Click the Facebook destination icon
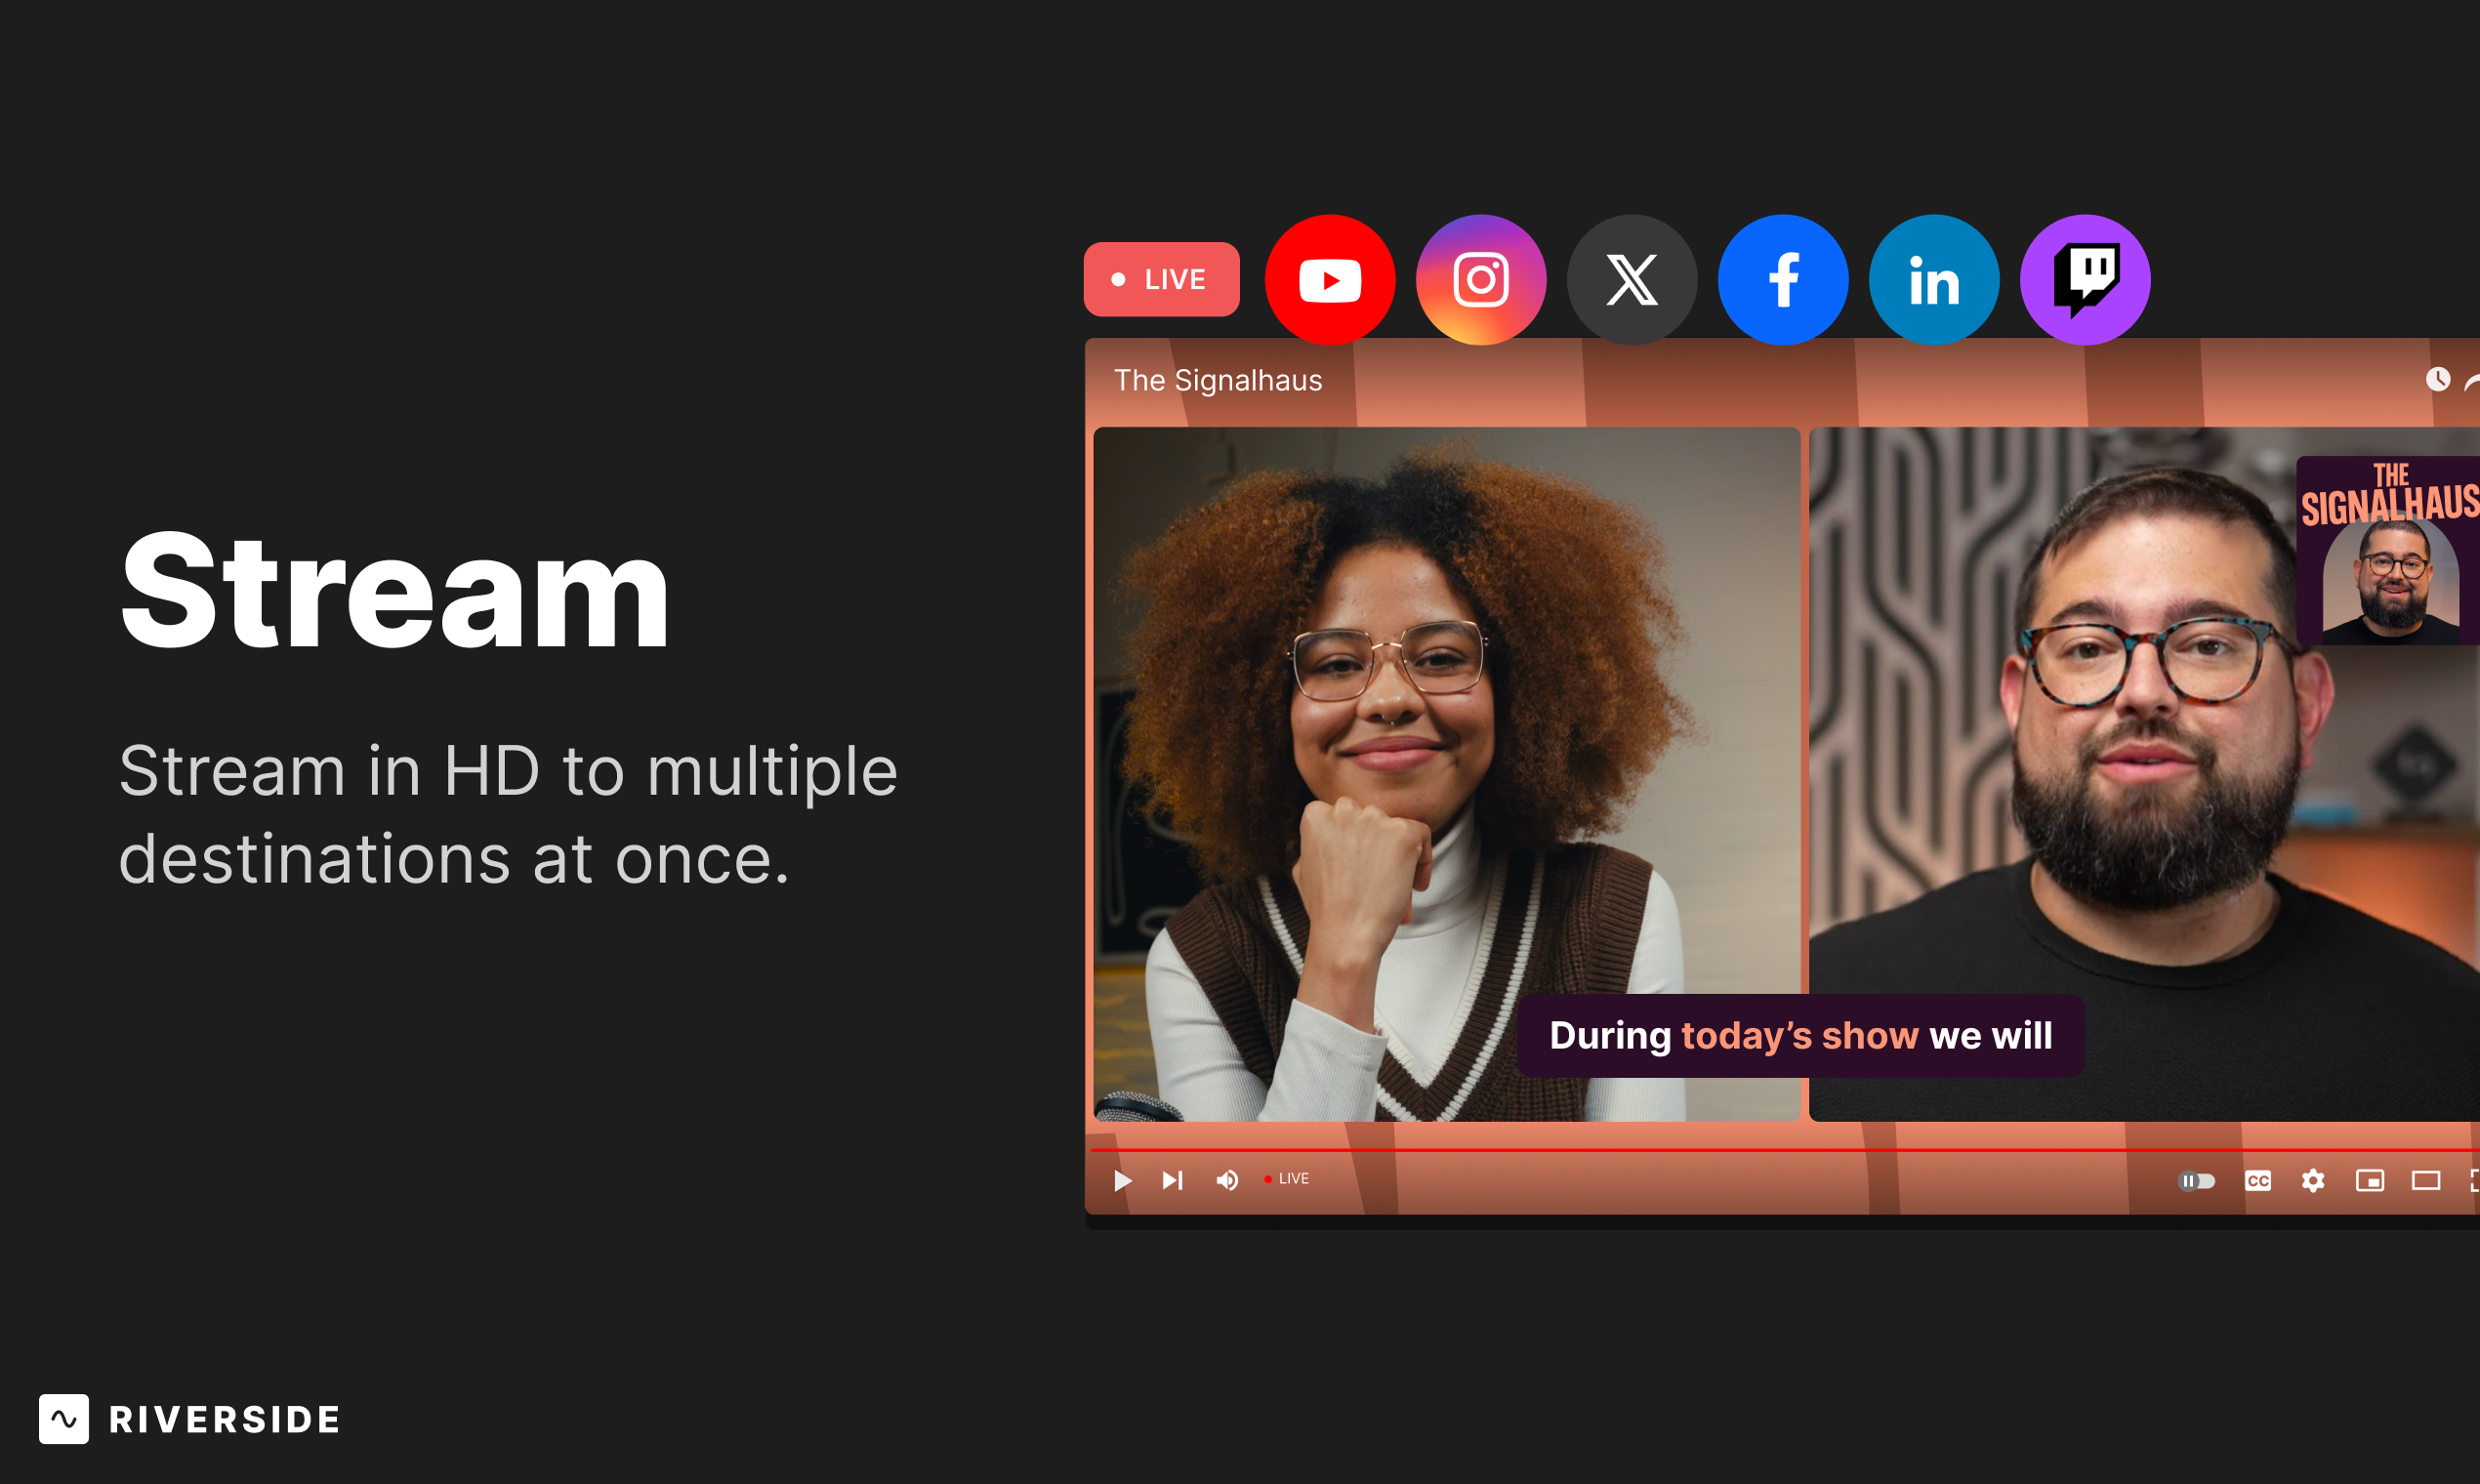 click(1782, 280)
